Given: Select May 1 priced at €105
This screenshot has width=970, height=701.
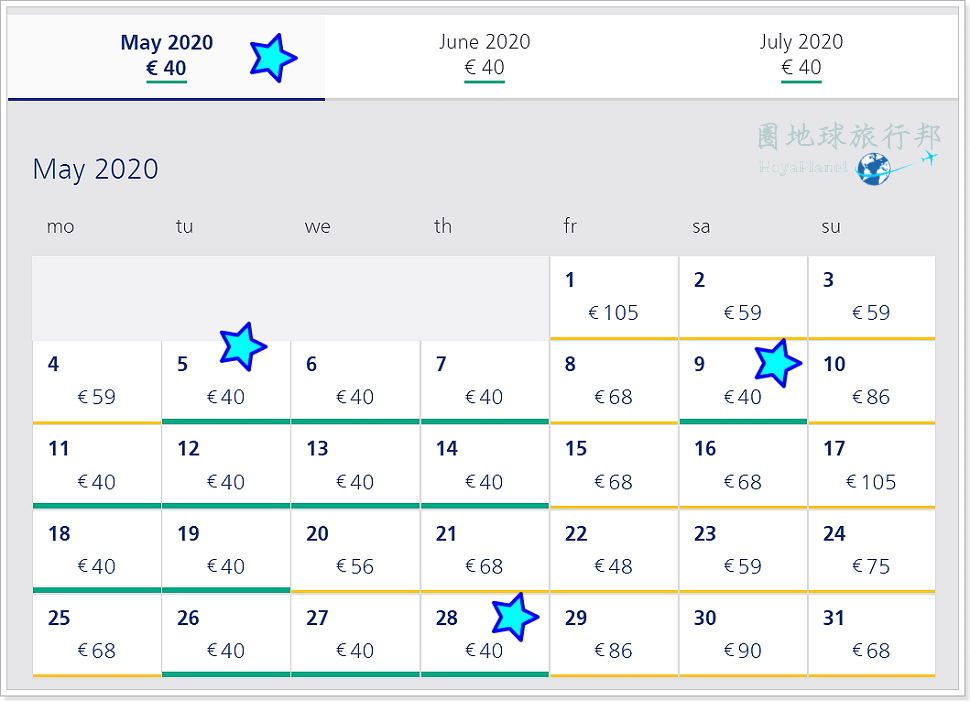Looking at the screenshot, I should pyautogui.click(x=613, y=297).
